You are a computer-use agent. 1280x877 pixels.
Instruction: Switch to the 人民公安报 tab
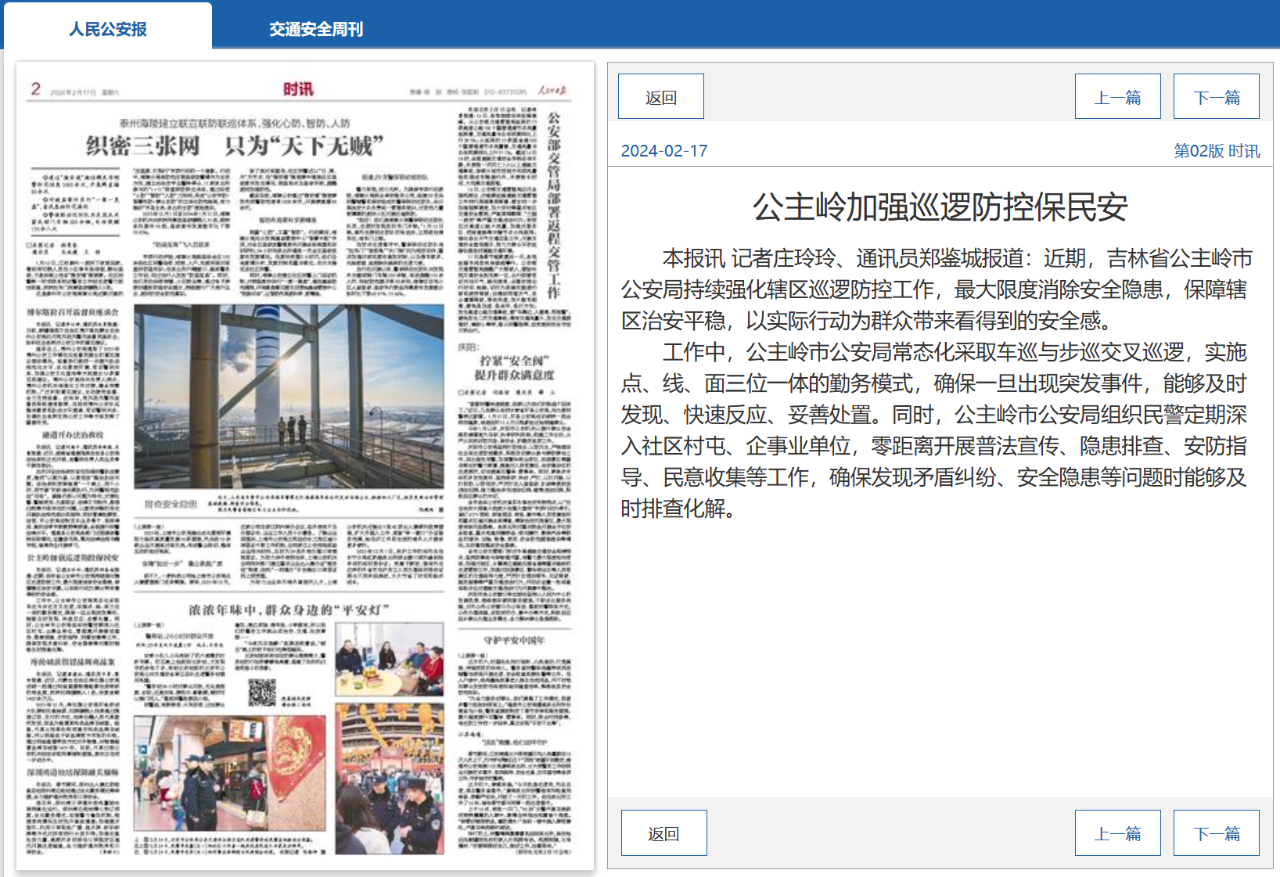pyautogui.click(x=108, y=29)
